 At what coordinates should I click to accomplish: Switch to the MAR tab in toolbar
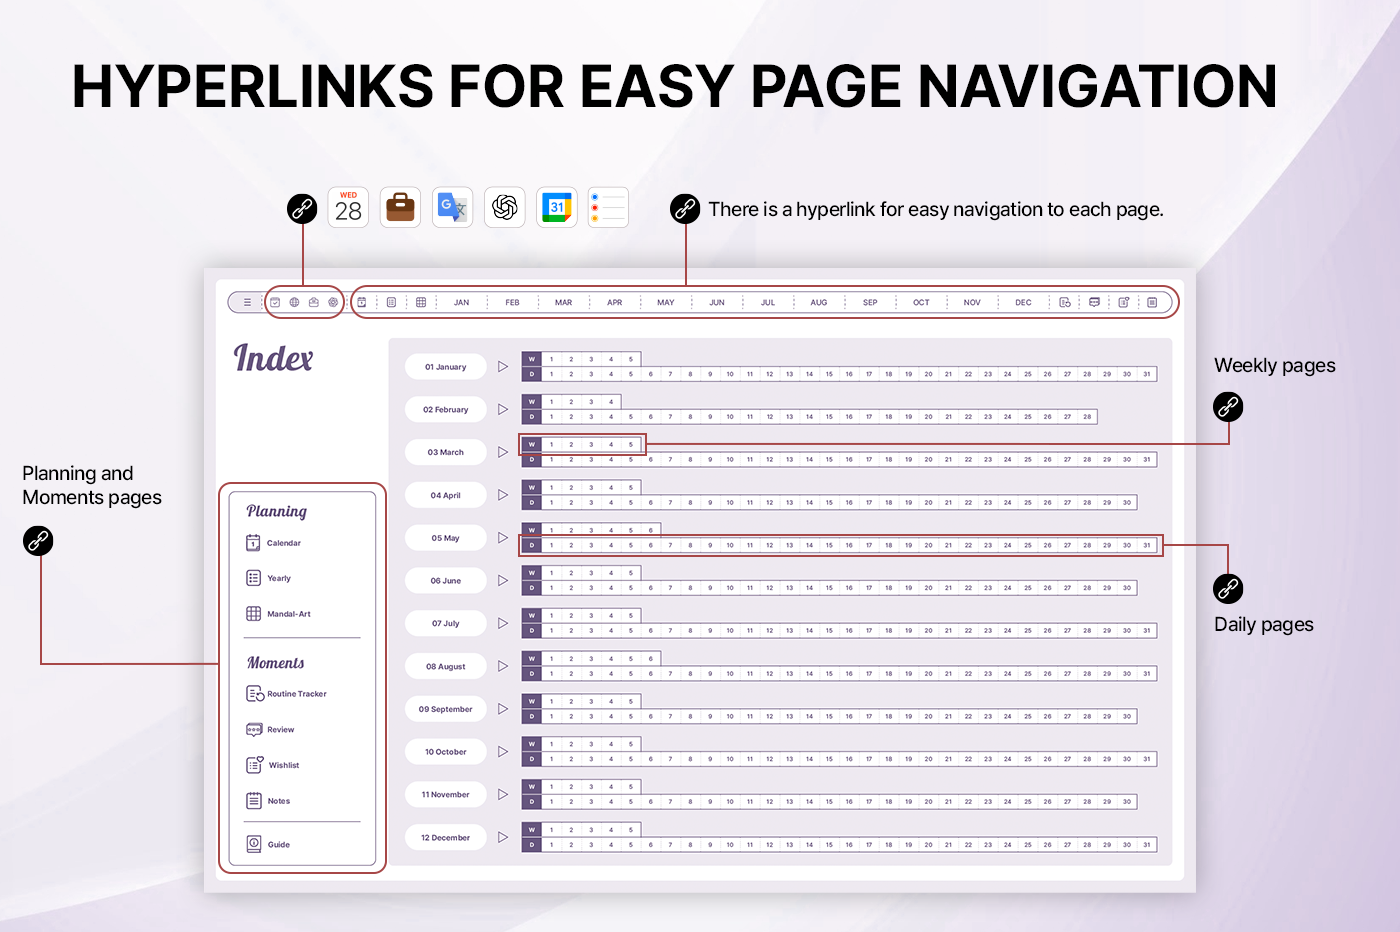pyautogui.click(x=564, y=302)
